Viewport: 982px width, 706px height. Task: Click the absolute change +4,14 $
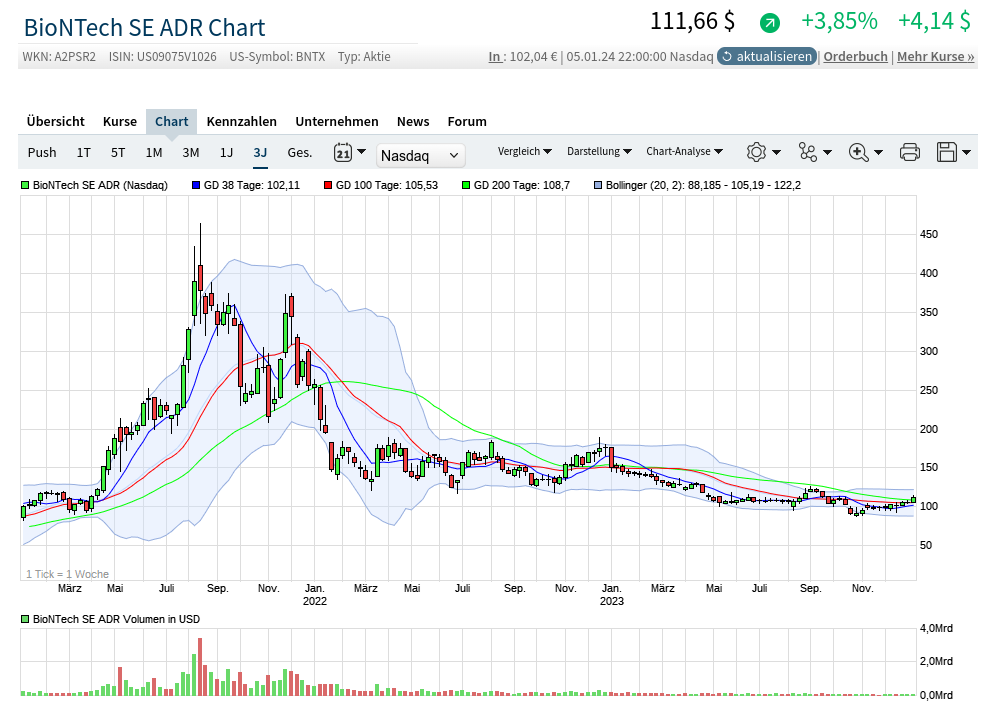click(934, 21)
